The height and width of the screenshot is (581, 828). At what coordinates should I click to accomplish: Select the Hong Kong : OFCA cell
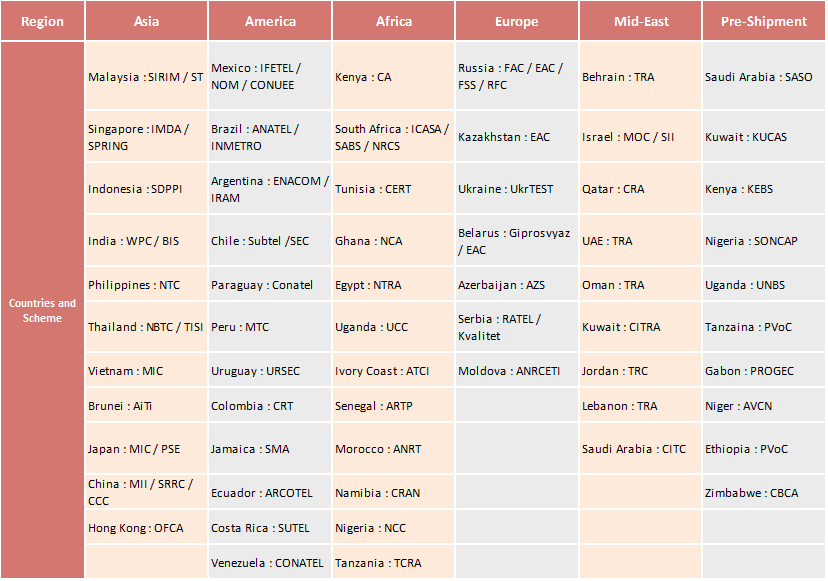(146, 528)
